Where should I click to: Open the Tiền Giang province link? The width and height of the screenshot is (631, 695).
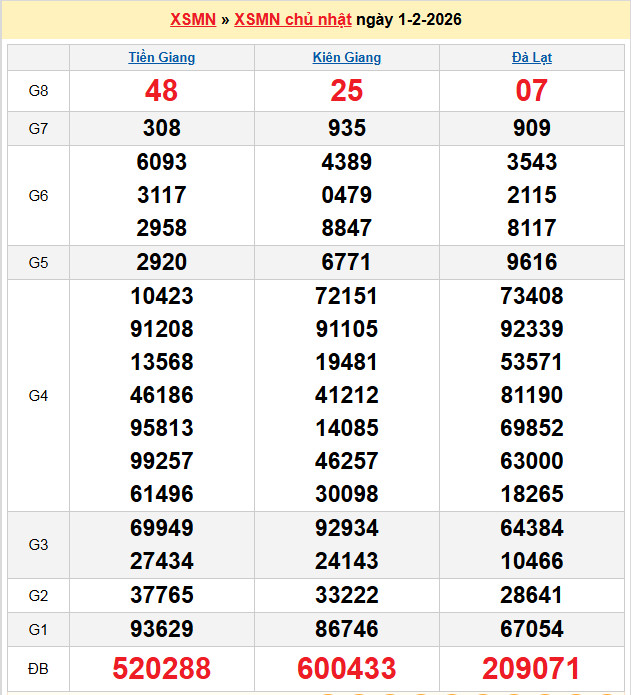coord(162,57)
